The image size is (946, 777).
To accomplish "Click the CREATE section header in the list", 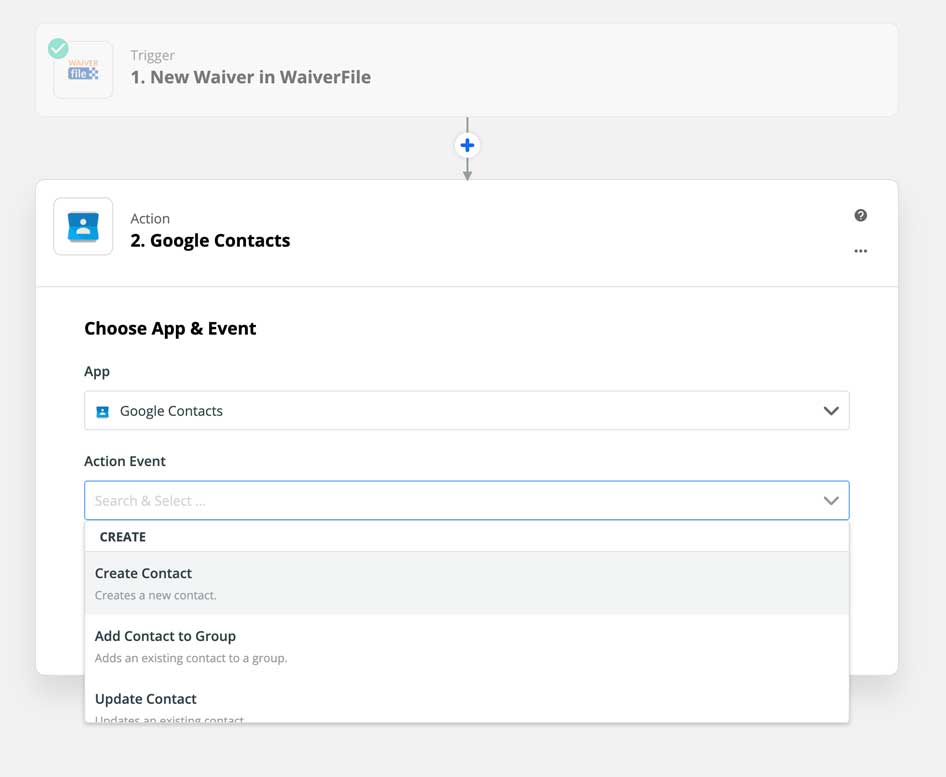I will click(x=122, y=537).
